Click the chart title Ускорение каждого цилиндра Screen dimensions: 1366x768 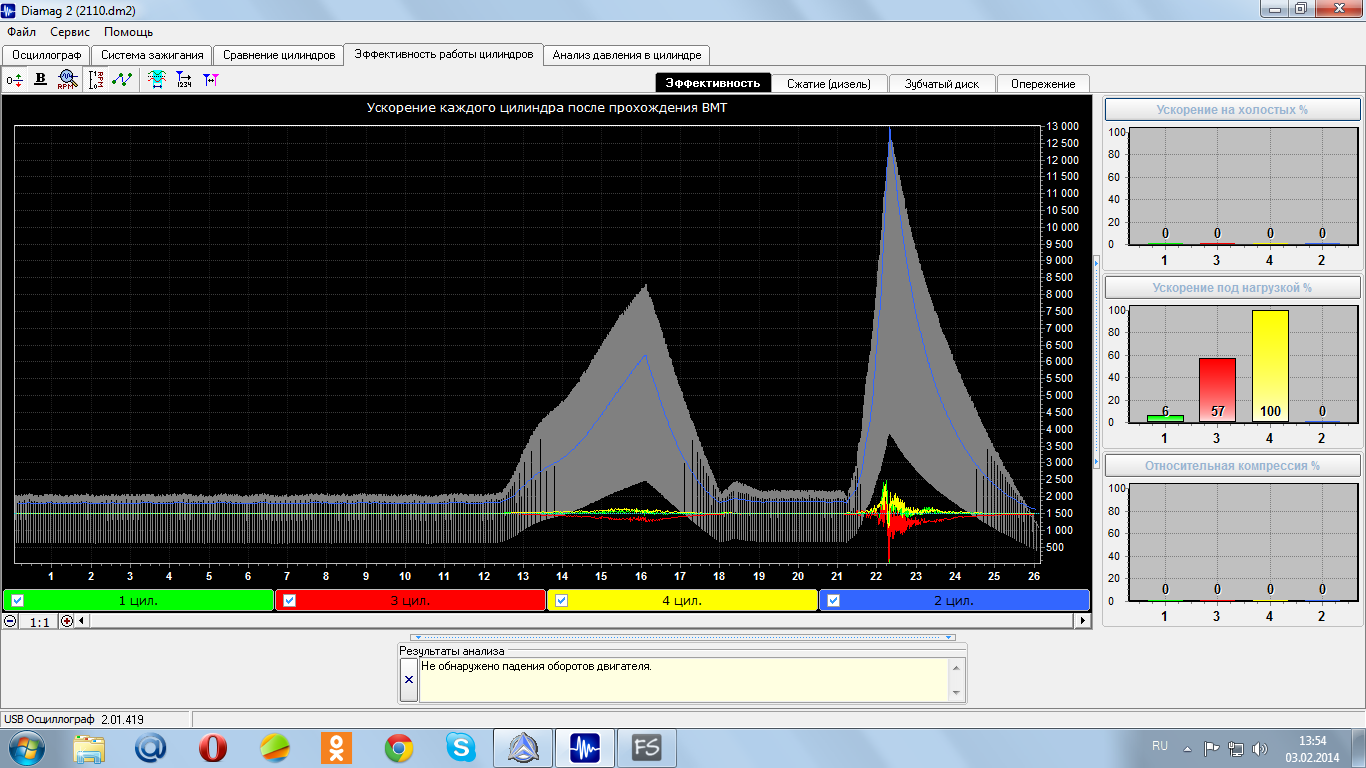click(545, 108)
